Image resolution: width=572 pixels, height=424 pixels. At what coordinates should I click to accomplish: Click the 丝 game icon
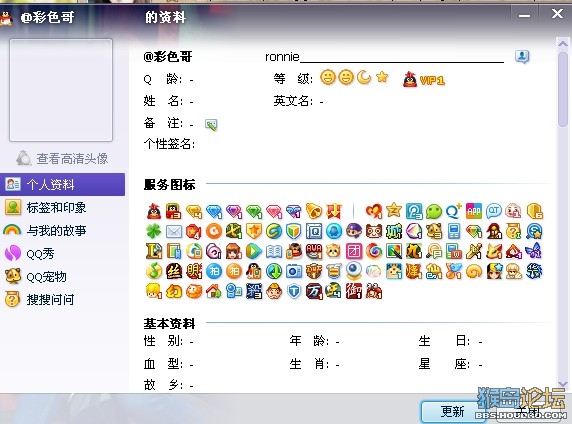pyautogui.click(x=174, y=271)
